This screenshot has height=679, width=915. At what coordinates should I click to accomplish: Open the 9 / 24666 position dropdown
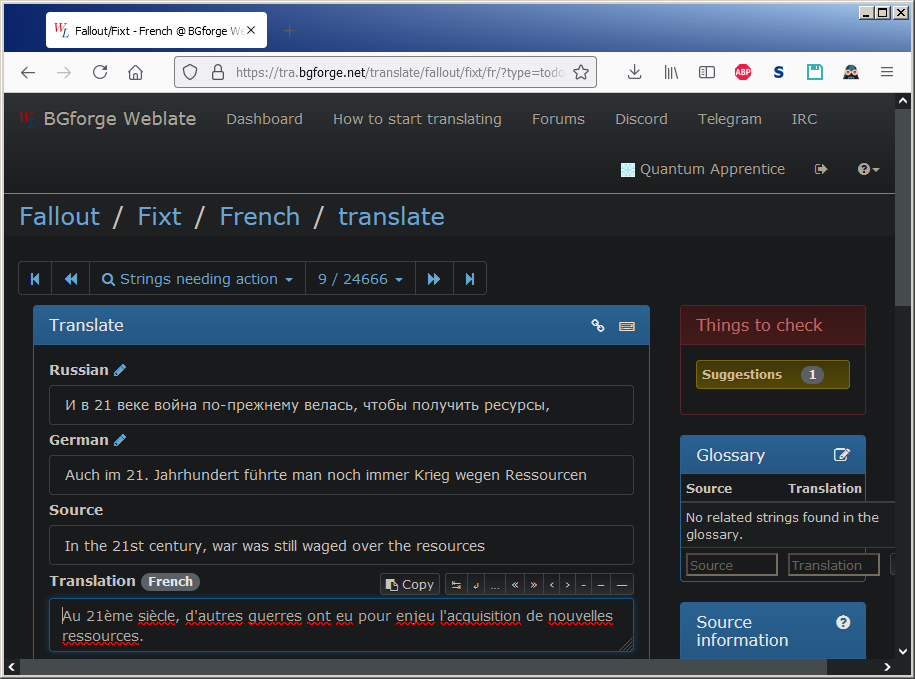tap(360, 279)
